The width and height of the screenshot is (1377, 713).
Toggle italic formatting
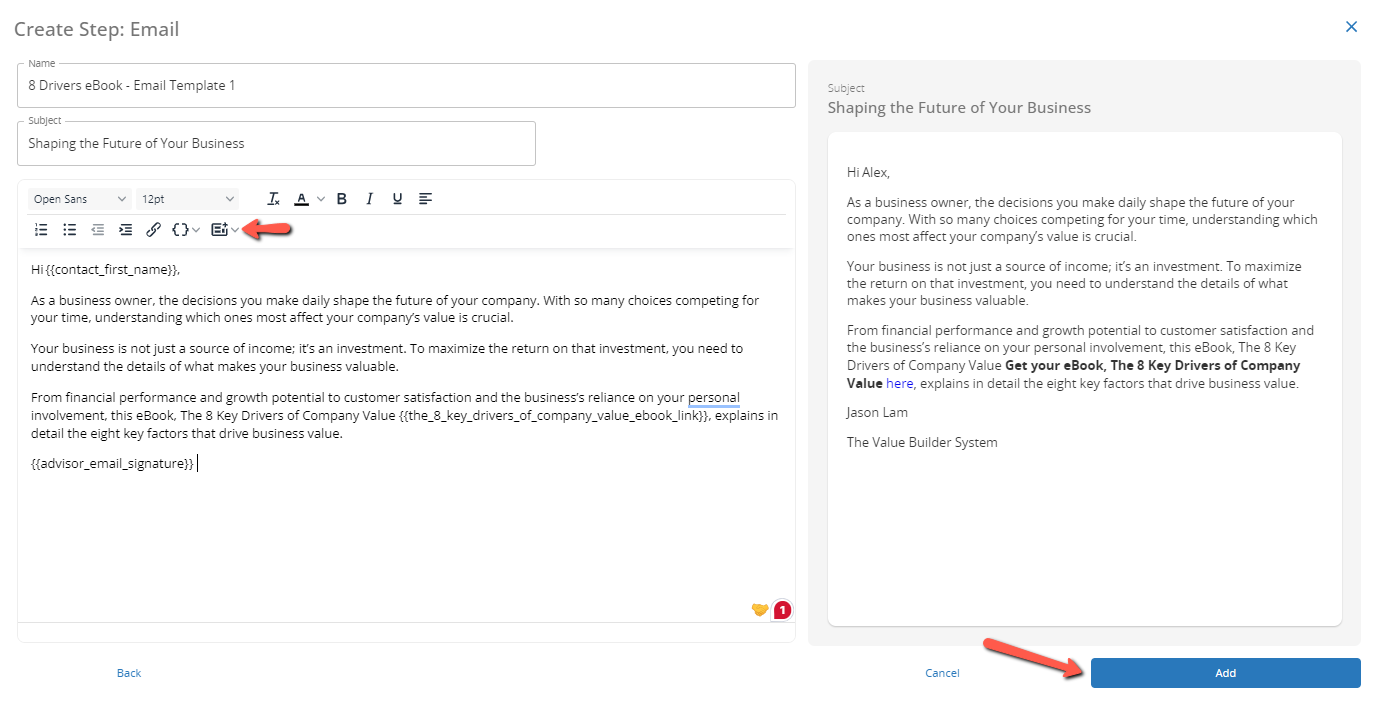(x=369, y=198)
